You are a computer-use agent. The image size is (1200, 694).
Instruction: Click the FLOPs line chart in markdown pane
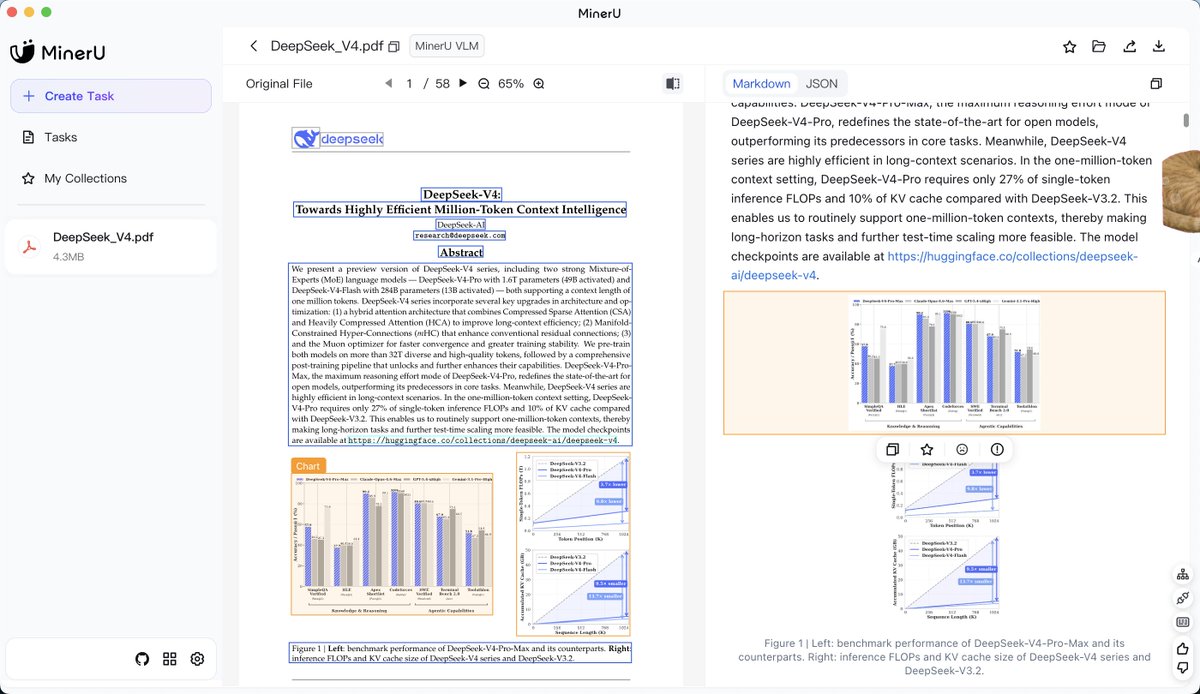coord(945,496)
